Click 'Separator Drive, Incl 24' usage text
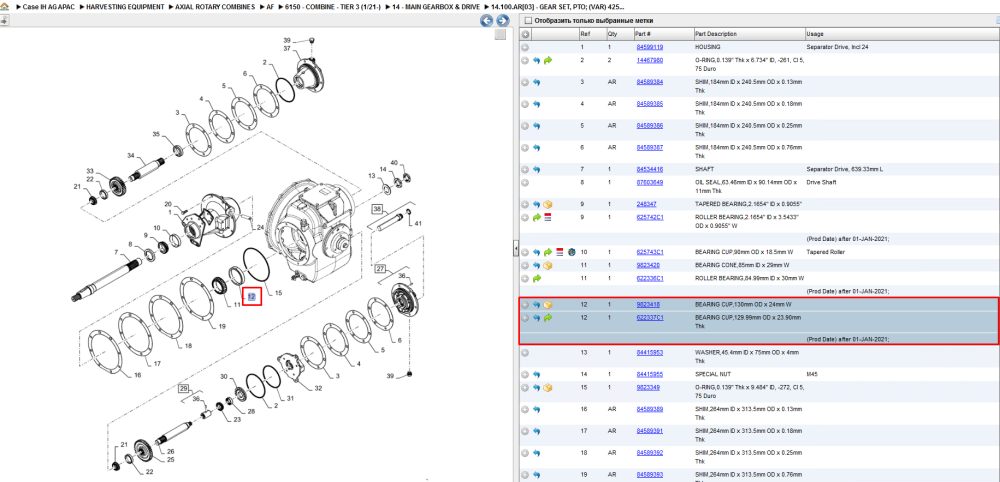Screen dimensions: 1000x482 tap(835, 47)
